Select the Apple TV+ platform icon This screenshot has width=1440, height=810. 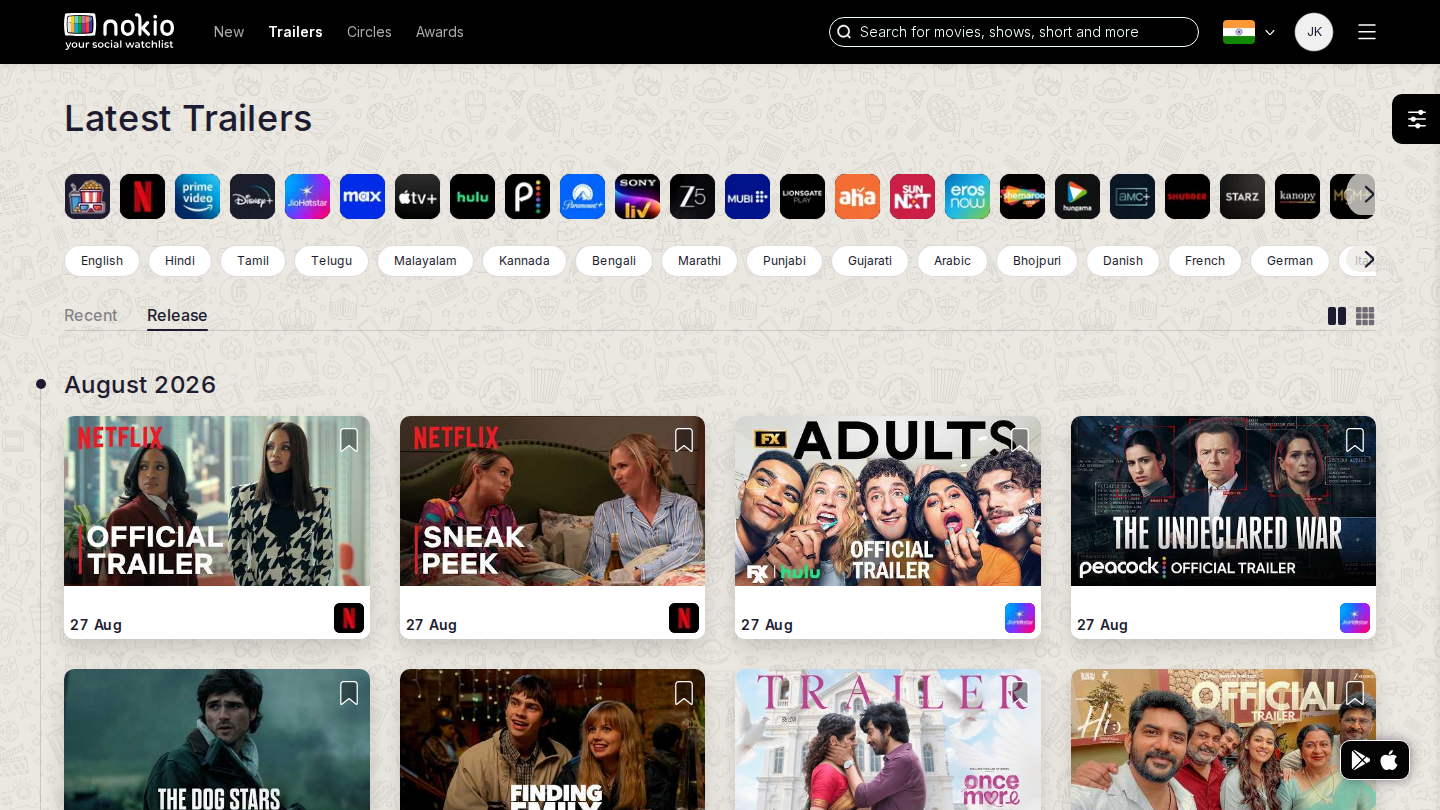tap(417, 196)
